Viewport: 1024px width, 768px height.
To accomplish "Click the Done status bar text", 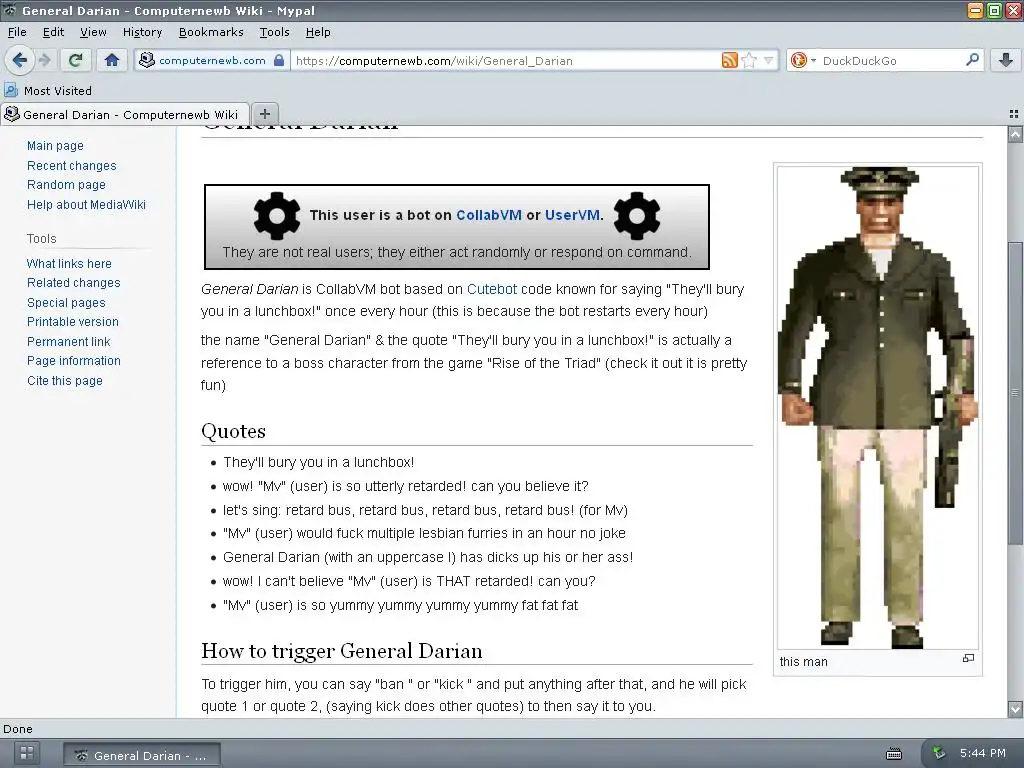I will pyautogui.click(x=18, y=729).
